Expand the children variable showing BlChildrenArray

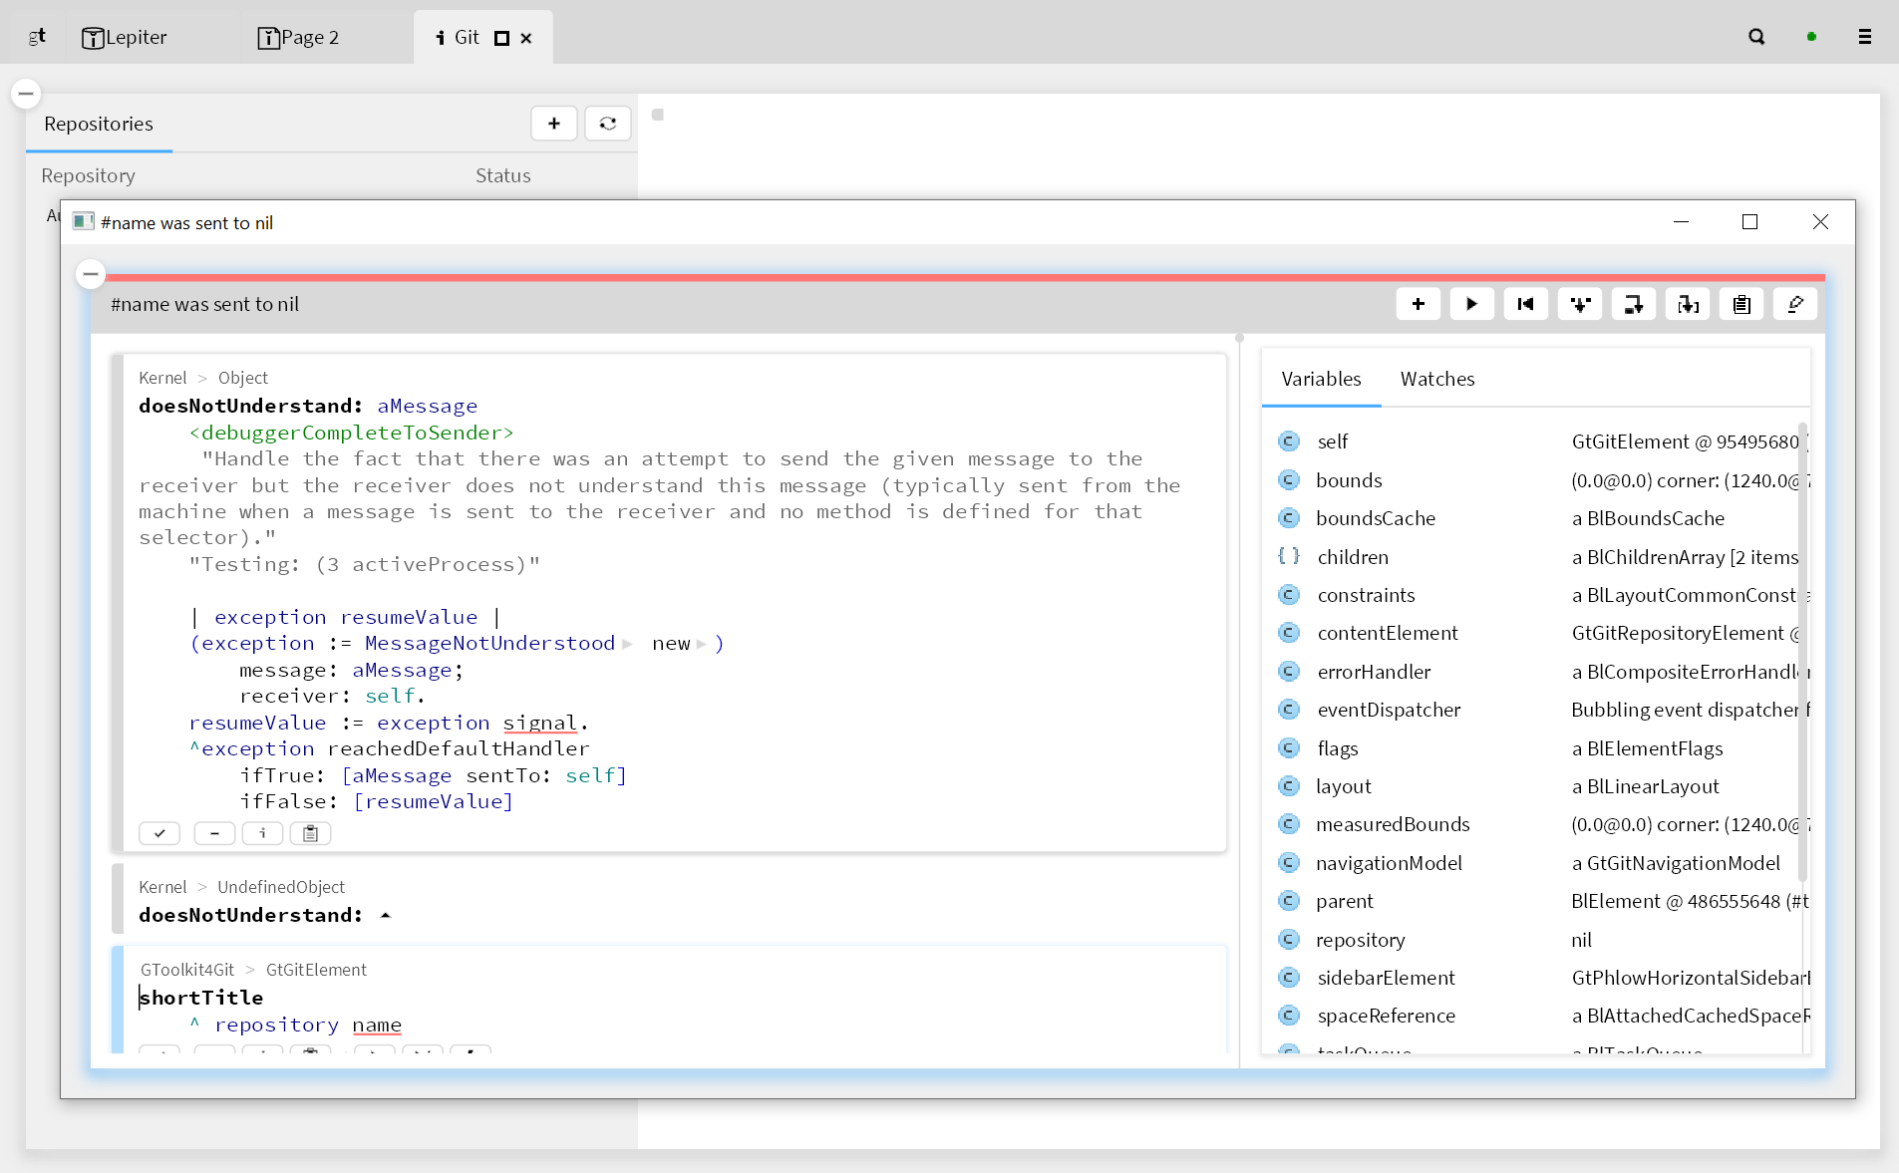tap(1353, 557)
